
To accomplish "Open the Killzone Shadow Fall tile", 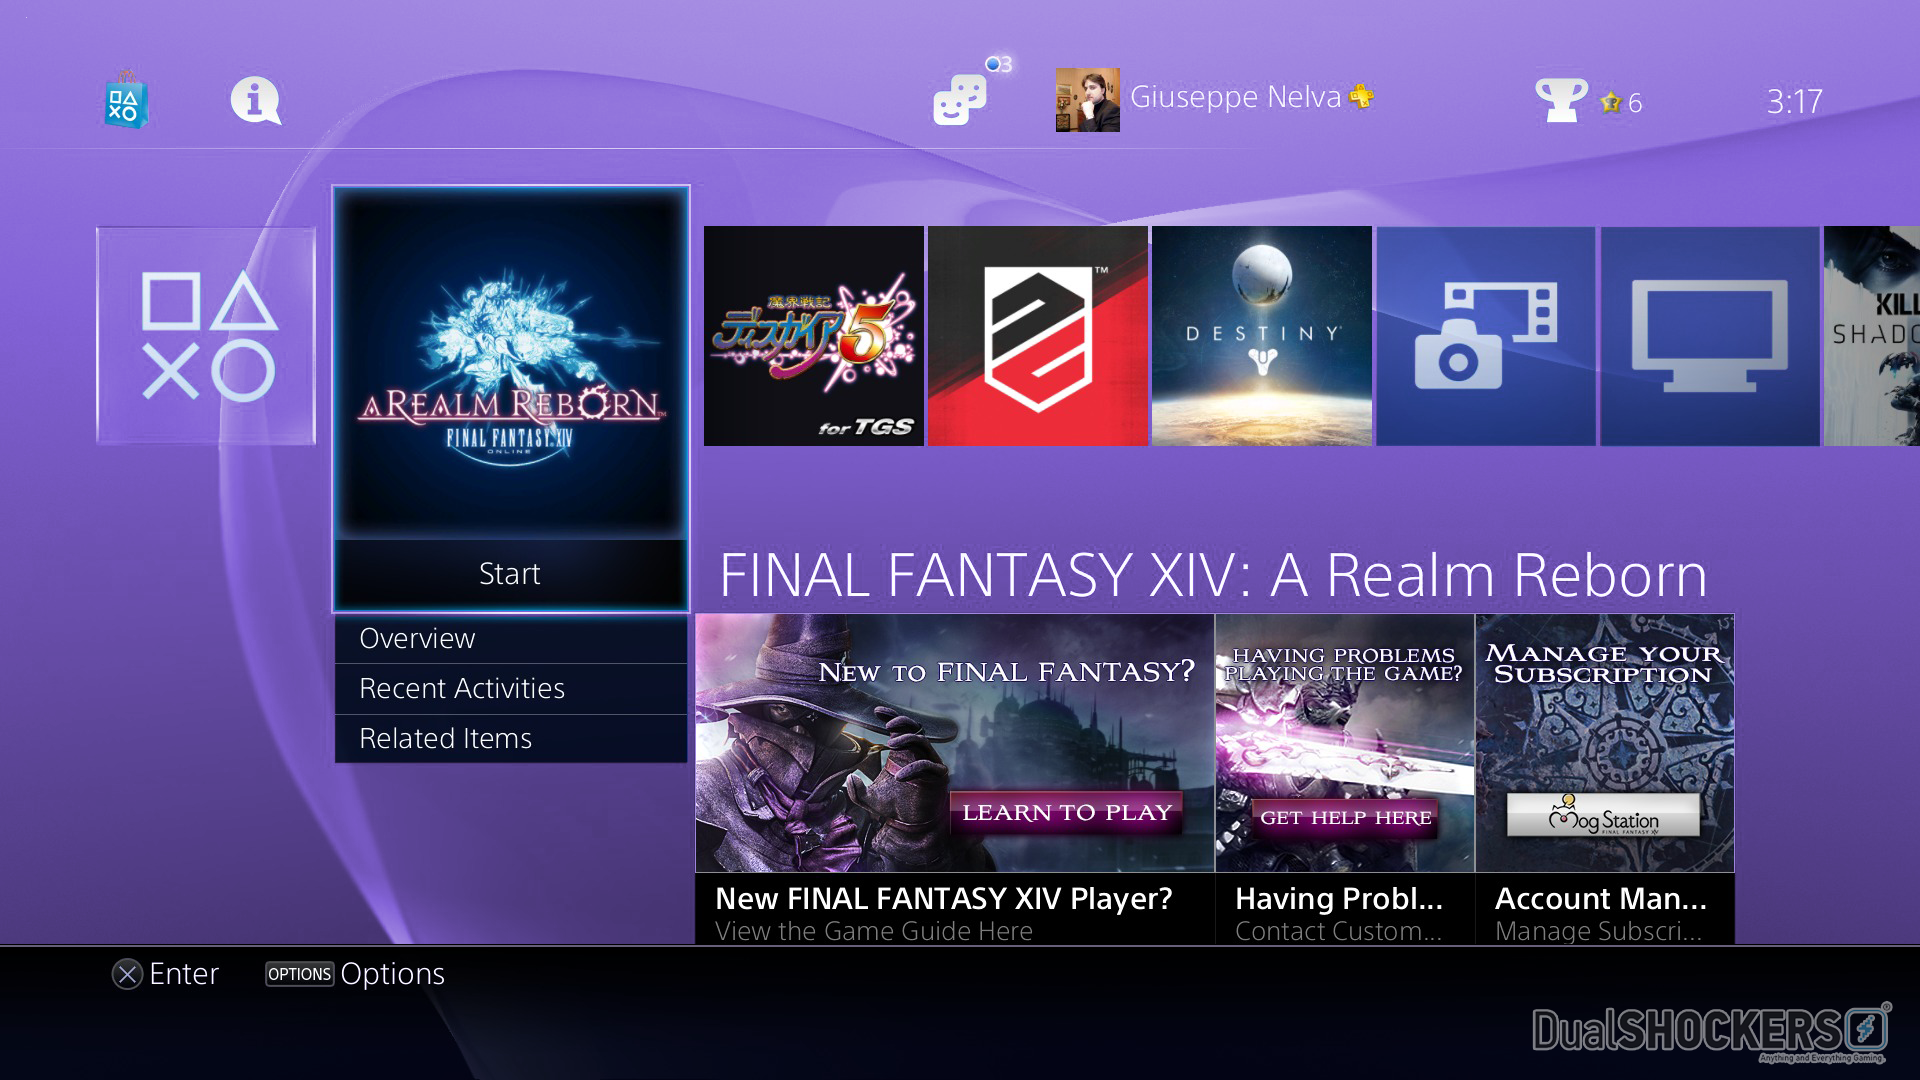I will [x=1872, y=336].
